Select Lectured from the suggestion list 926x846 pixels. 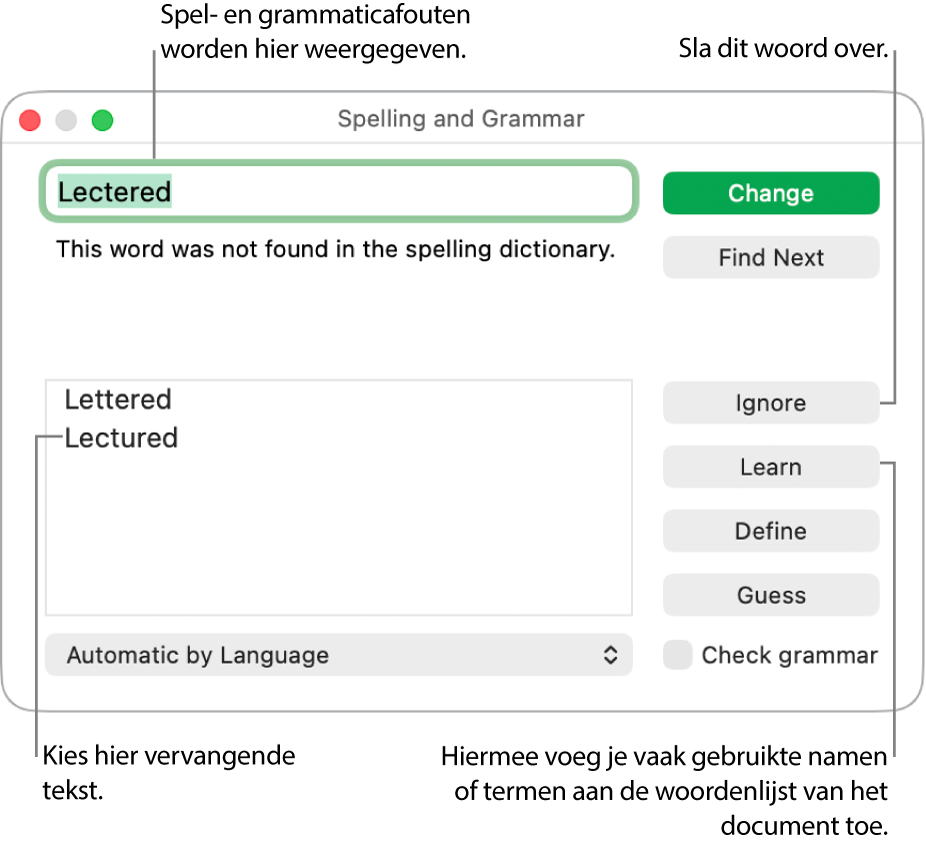(x=120, y=438)
